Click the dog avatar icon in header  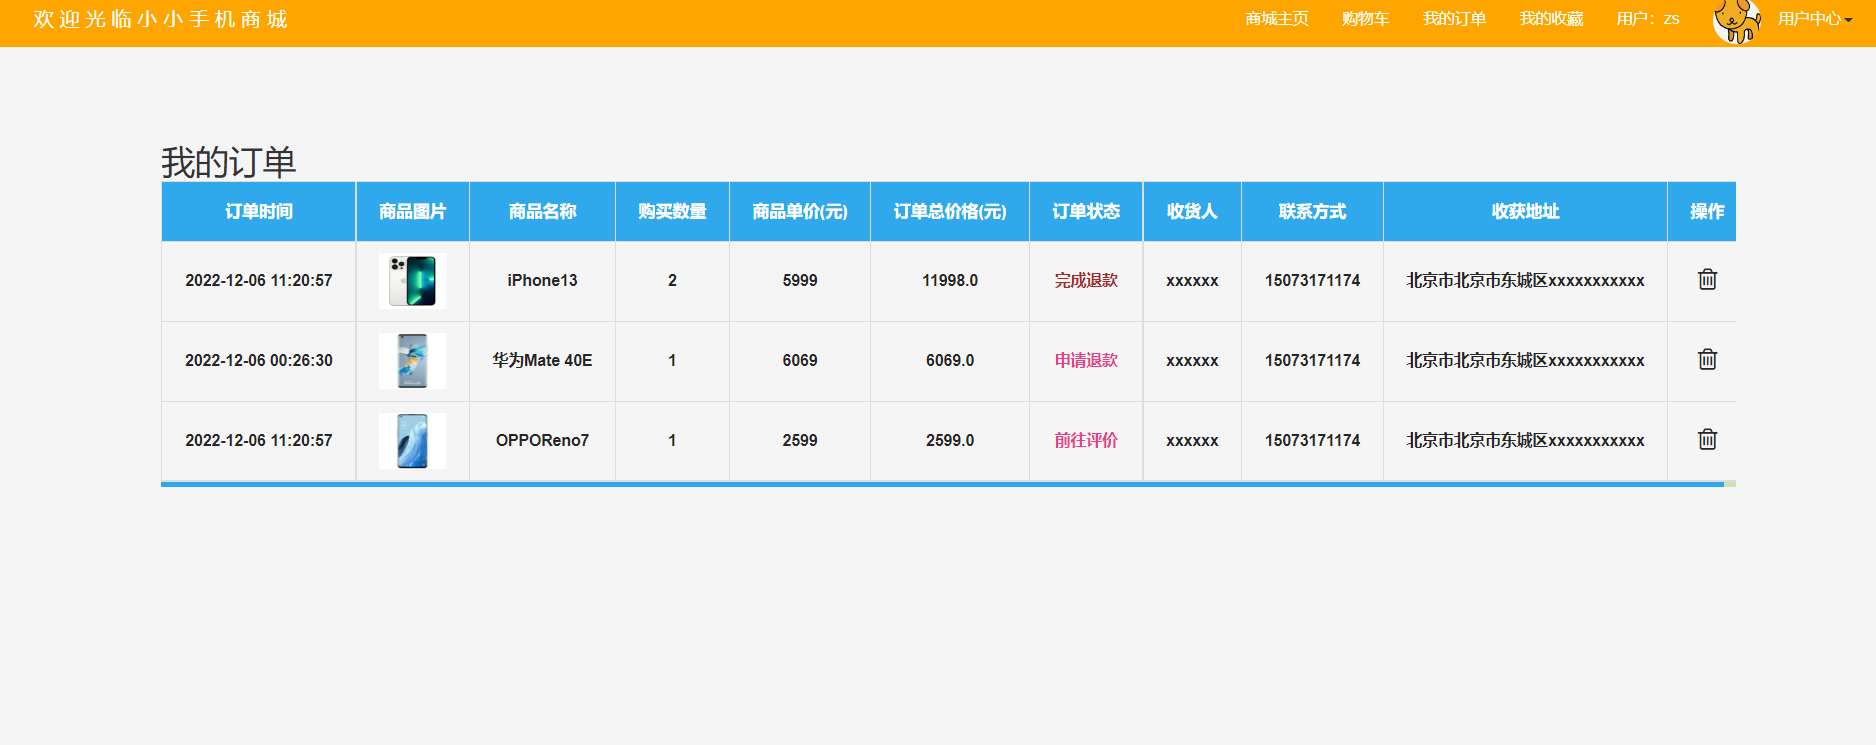(1737, 21)
